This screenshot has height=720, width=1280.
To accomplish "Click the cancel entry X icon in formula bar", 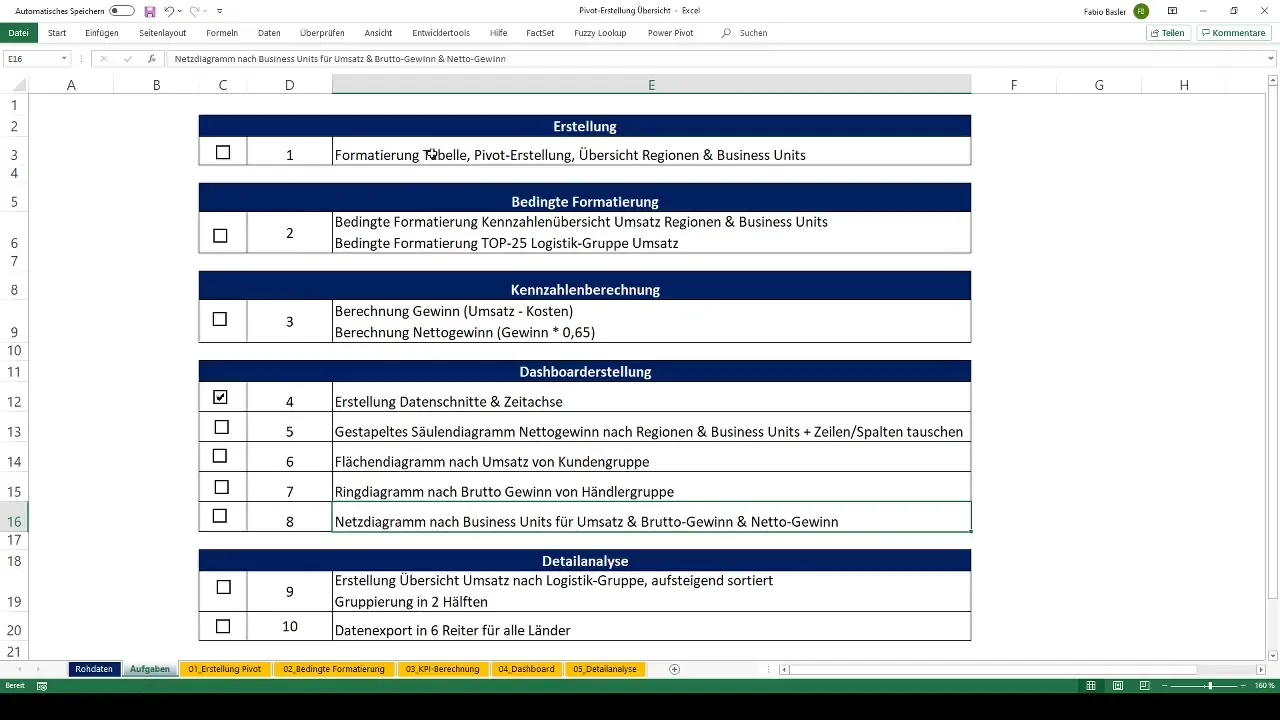I will (x=103, y=59).
